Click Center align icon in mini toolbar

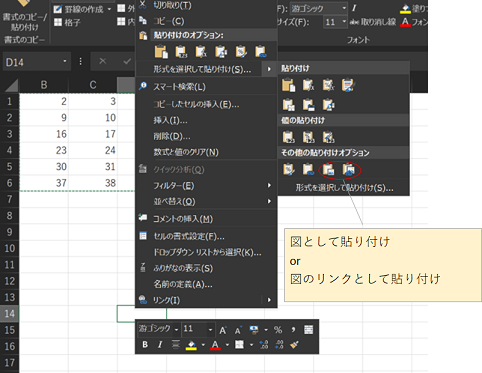(x=175, y=344)
